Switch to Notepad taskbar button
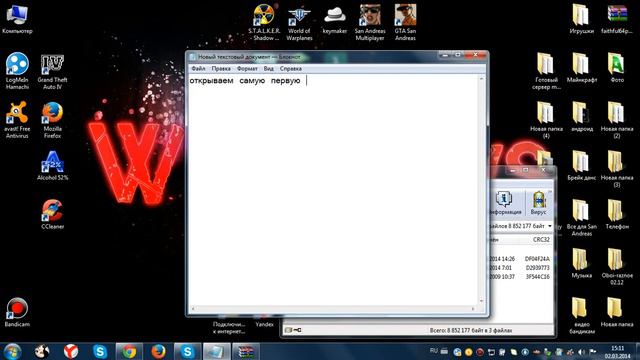This screenshot has width=640, height=360. click(217, 351)
